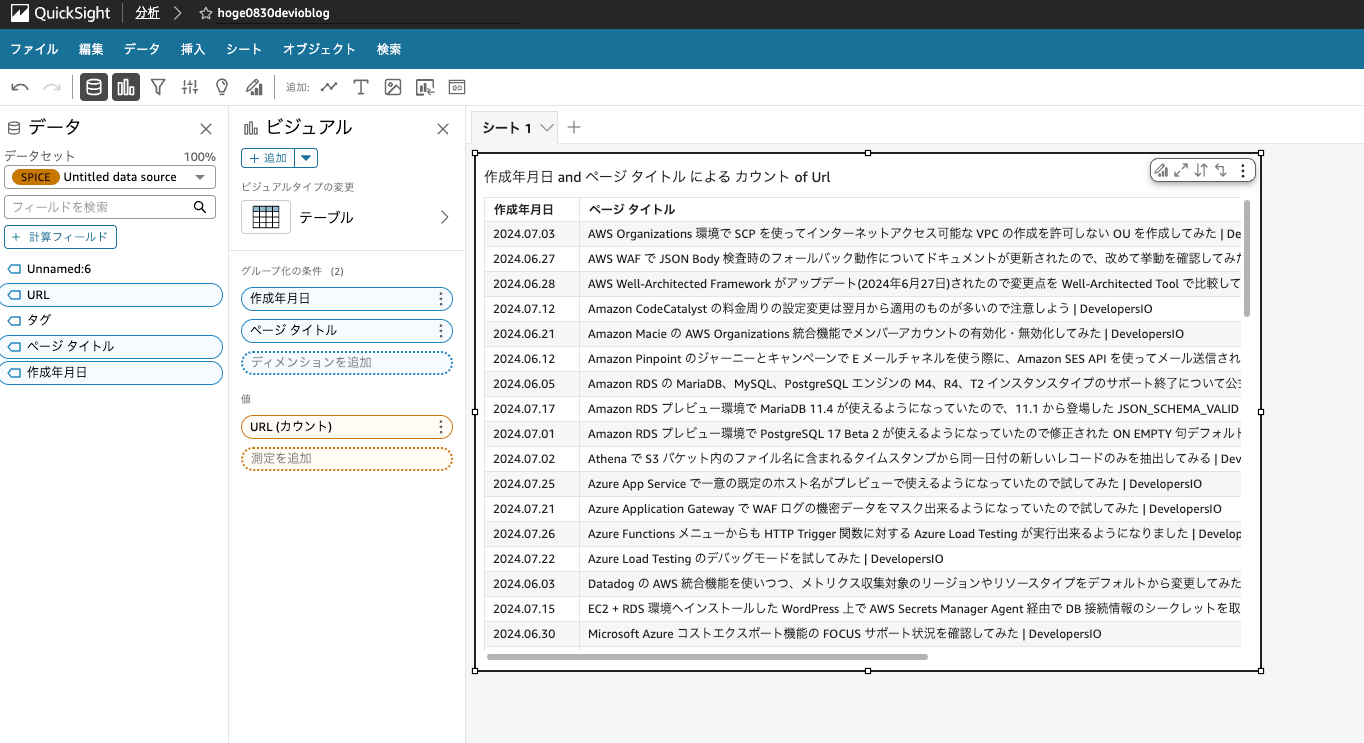Open URL (カウント) field well options dots
Screen dimensions: 1364x743
pyautogui.click(x=441, y=426)
